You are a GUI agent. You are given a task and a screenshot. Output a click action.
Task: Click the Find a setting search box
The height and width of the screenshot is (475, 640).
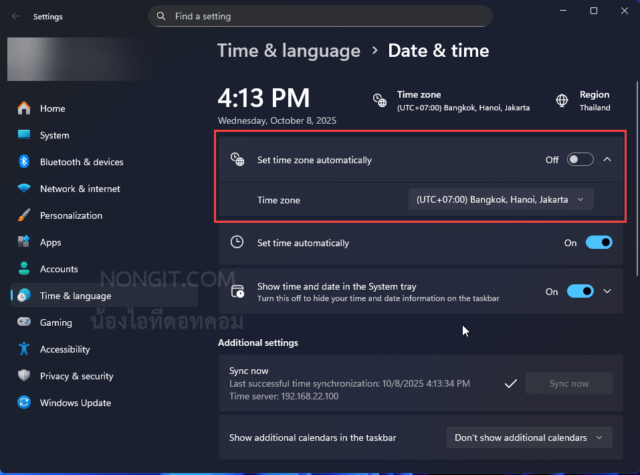click(320, 16)
